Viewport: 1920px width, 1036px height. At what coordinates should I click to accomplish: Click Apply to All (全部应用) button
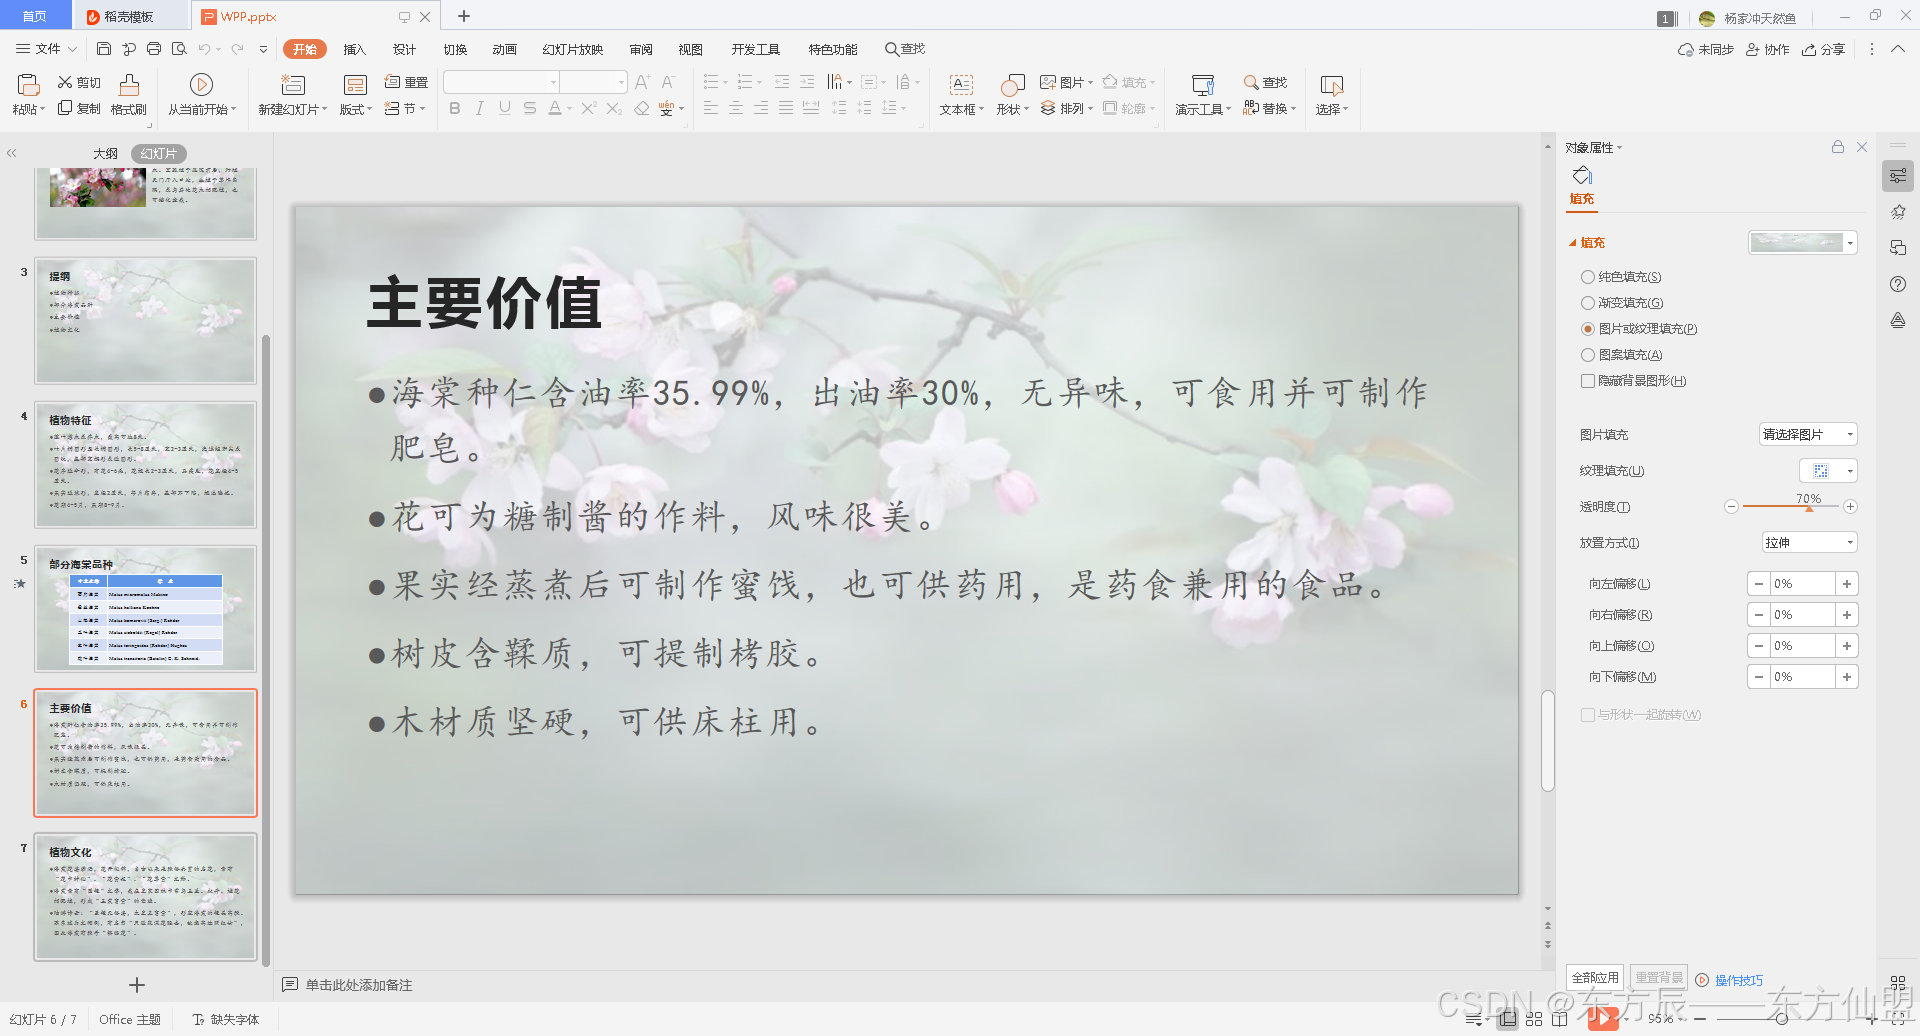click(x=1595, y=977)
